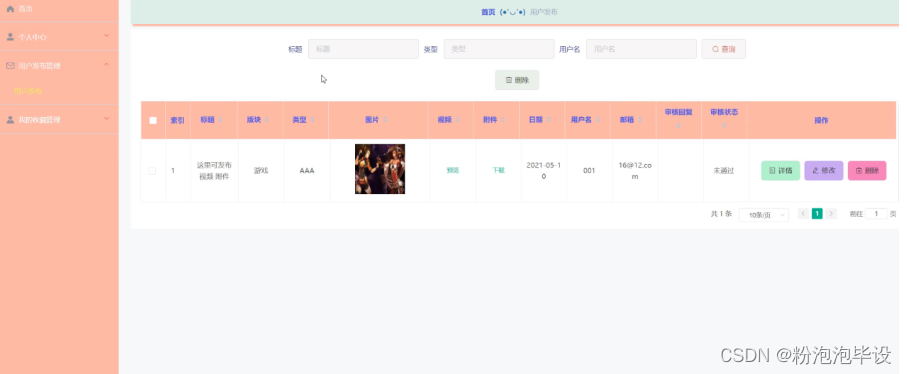Expand the 个人中心 menu chevron
Viewport: 907px width, 374px height.
(106, 36)
